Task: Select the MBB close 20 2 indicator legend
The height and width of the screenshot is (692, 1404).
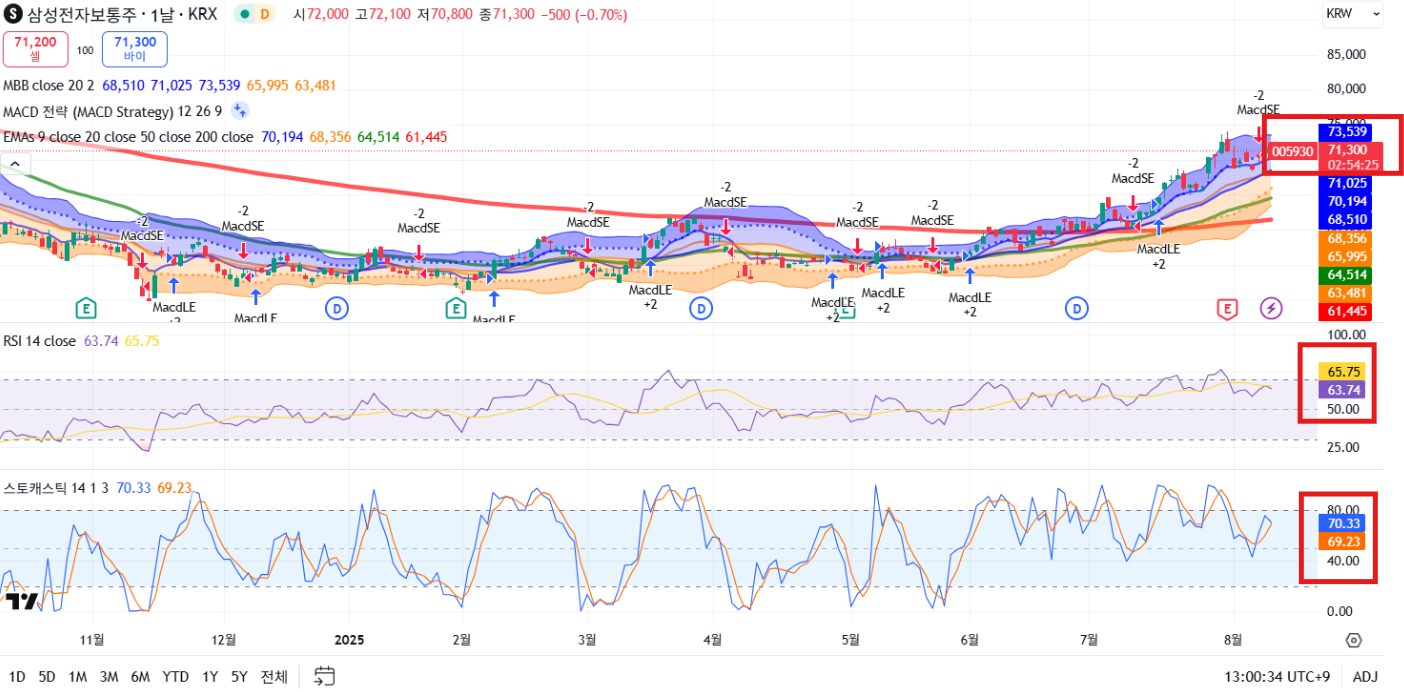Action: point(48,86)
